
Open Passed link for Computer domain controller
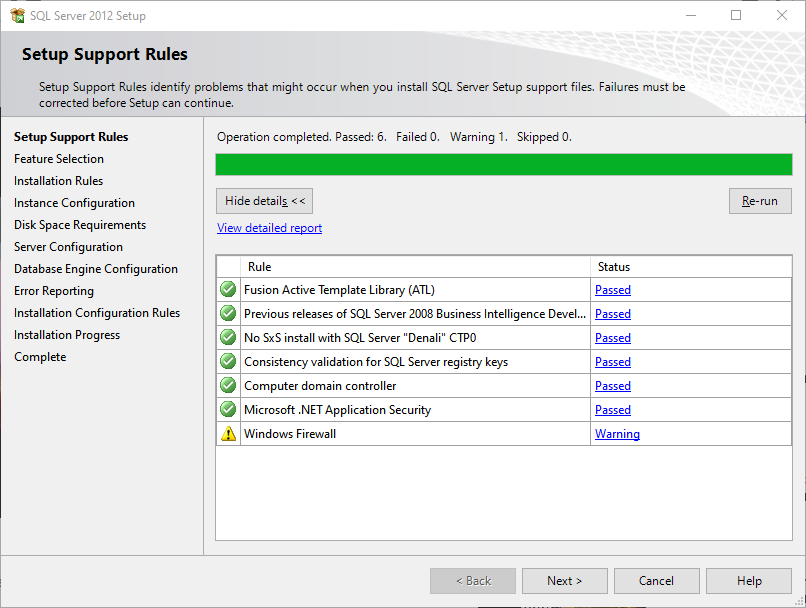(613, 386)
